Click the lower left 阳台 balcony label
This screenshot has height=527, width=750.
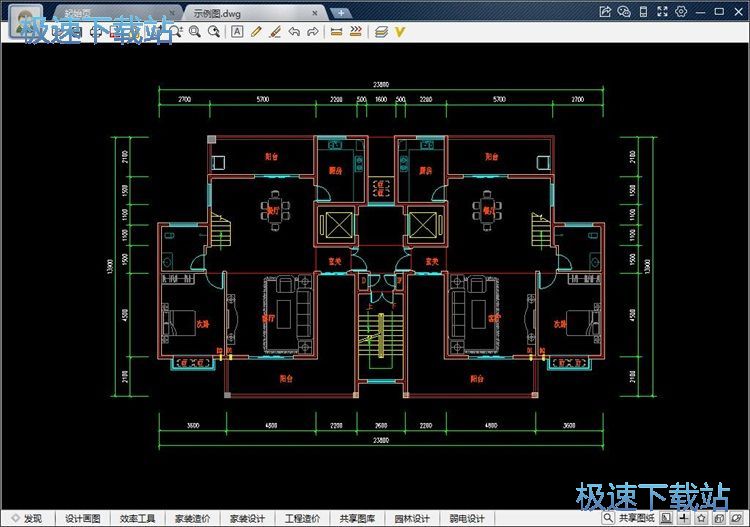(x=286, y=379)
